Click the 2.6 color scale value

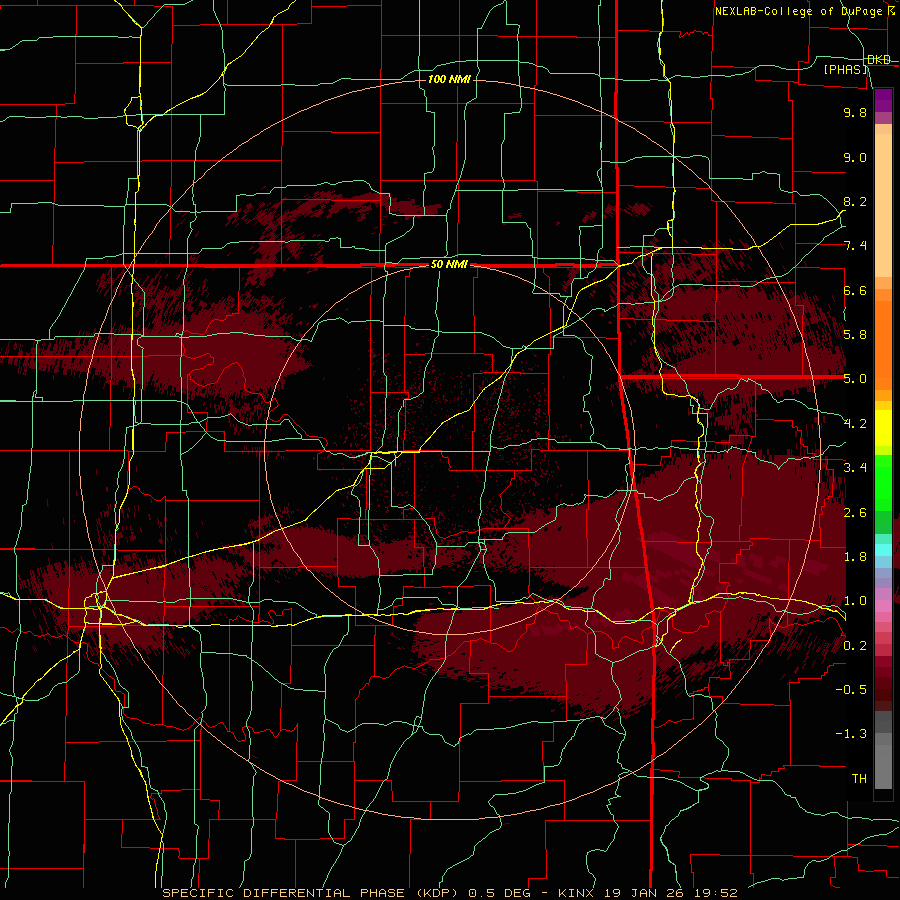point(855,513)
